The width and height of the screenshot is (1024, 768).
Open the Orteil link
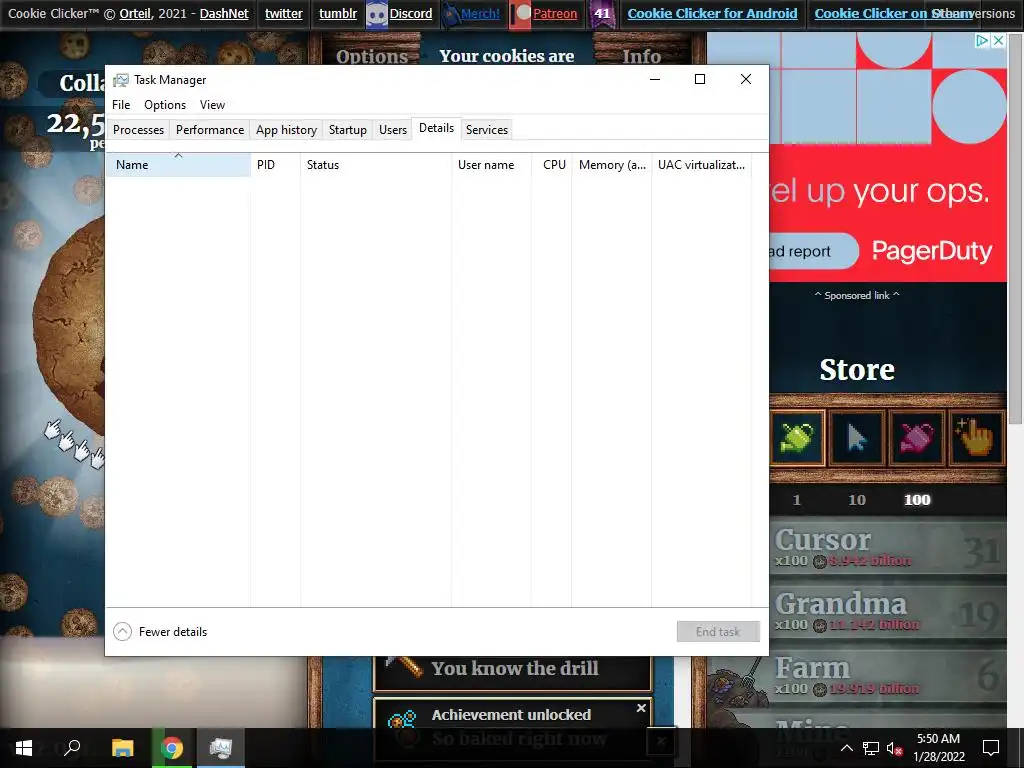click(x=135, y=13)
